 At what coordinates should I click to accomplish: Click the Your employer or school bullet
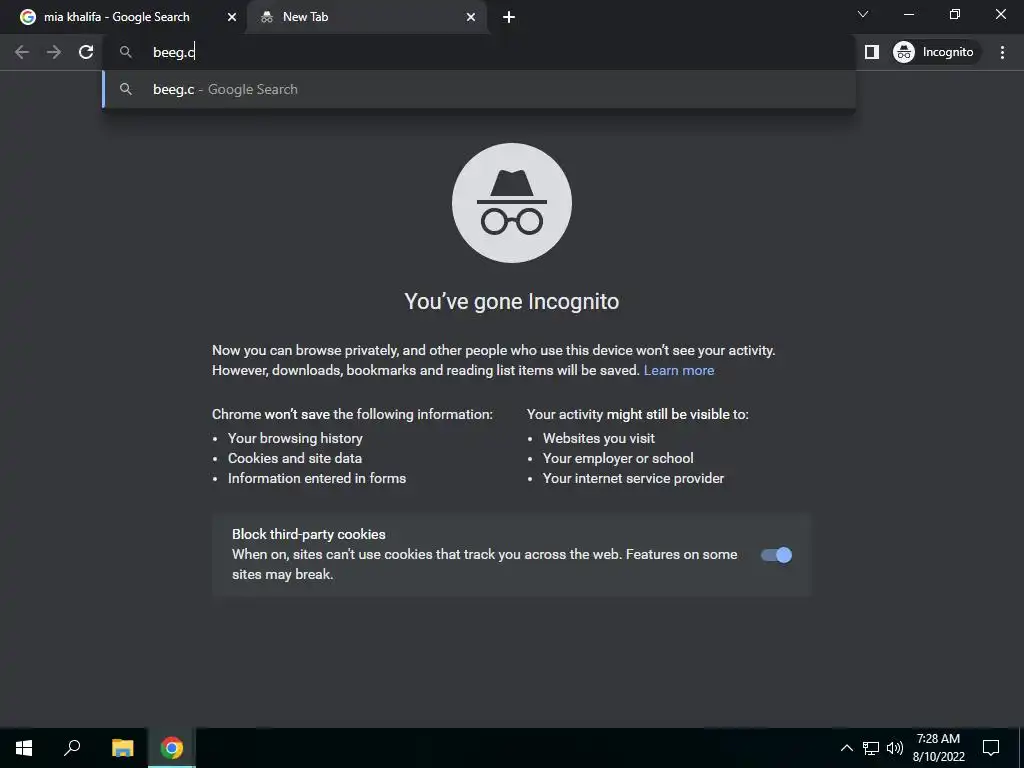pyautogui.click(x=618, y=458)
